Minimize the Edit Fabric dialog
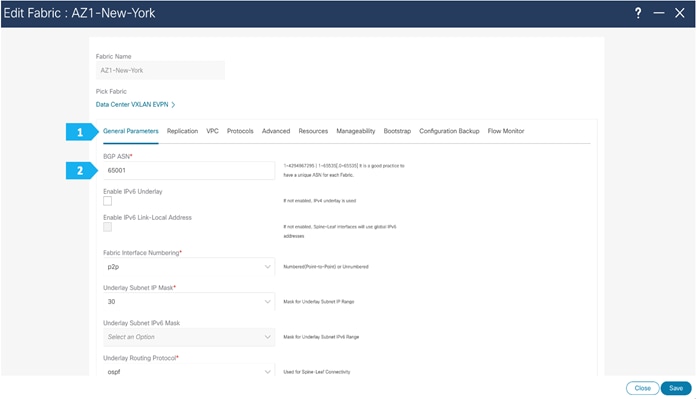This screenshot has height=399, width=696. (659, 13)
